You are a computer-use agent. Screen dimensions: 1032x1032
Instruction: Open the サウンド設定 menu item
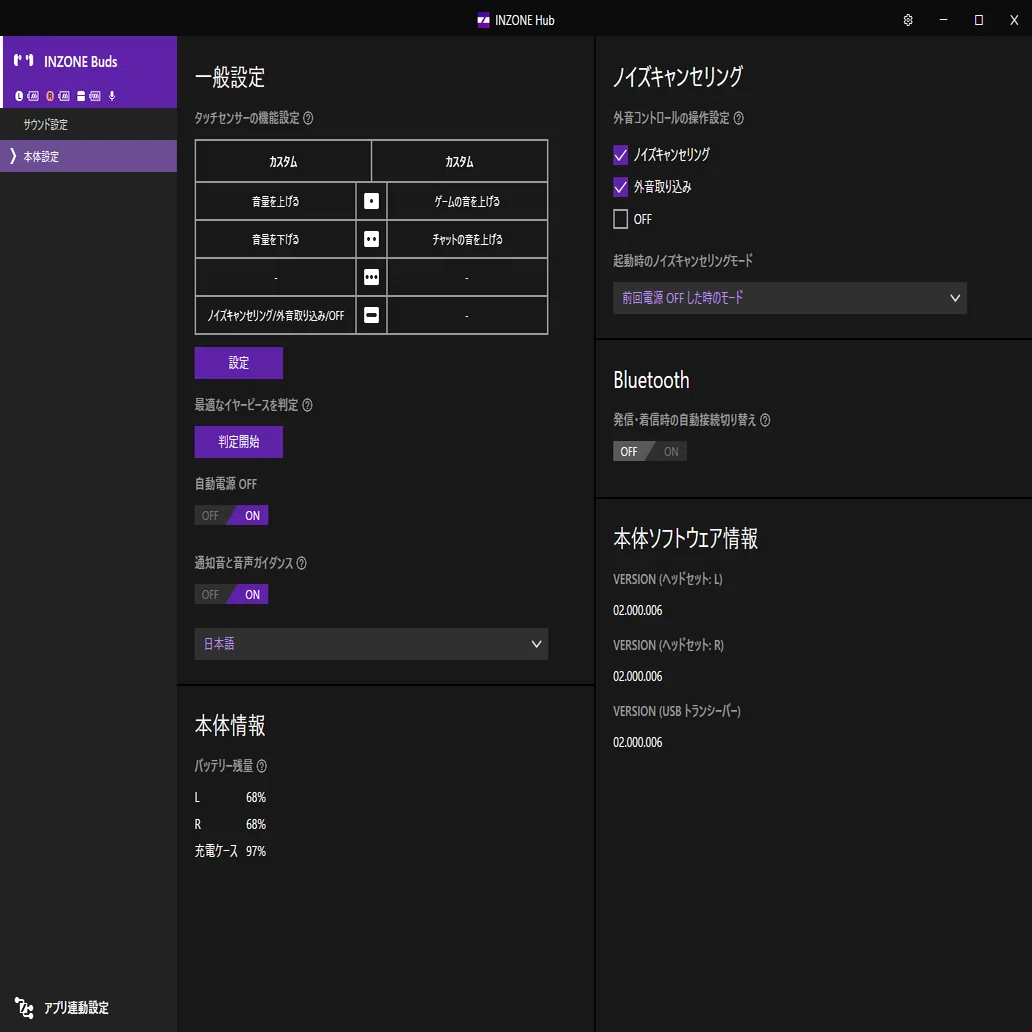[x=88, y=124]
